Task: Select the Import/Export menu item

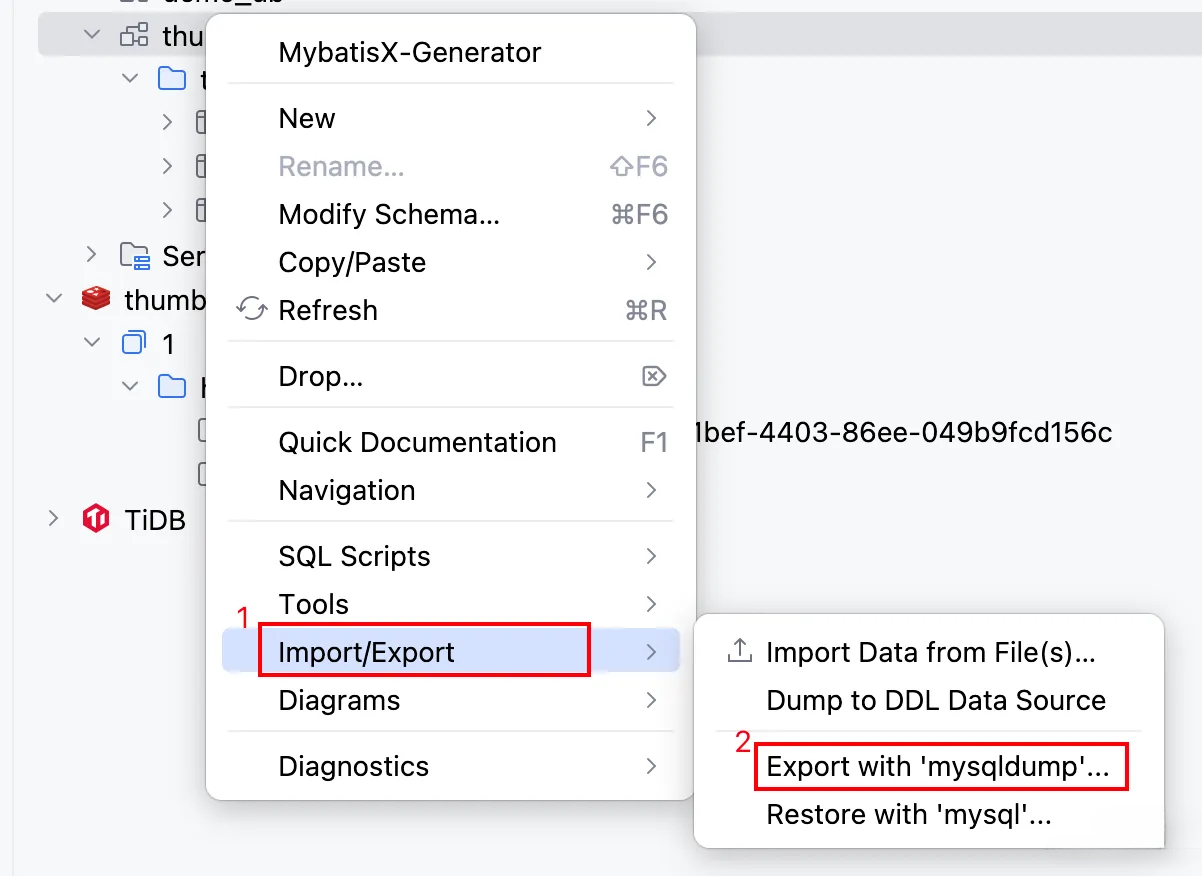Action: click(x=450, y=652)
